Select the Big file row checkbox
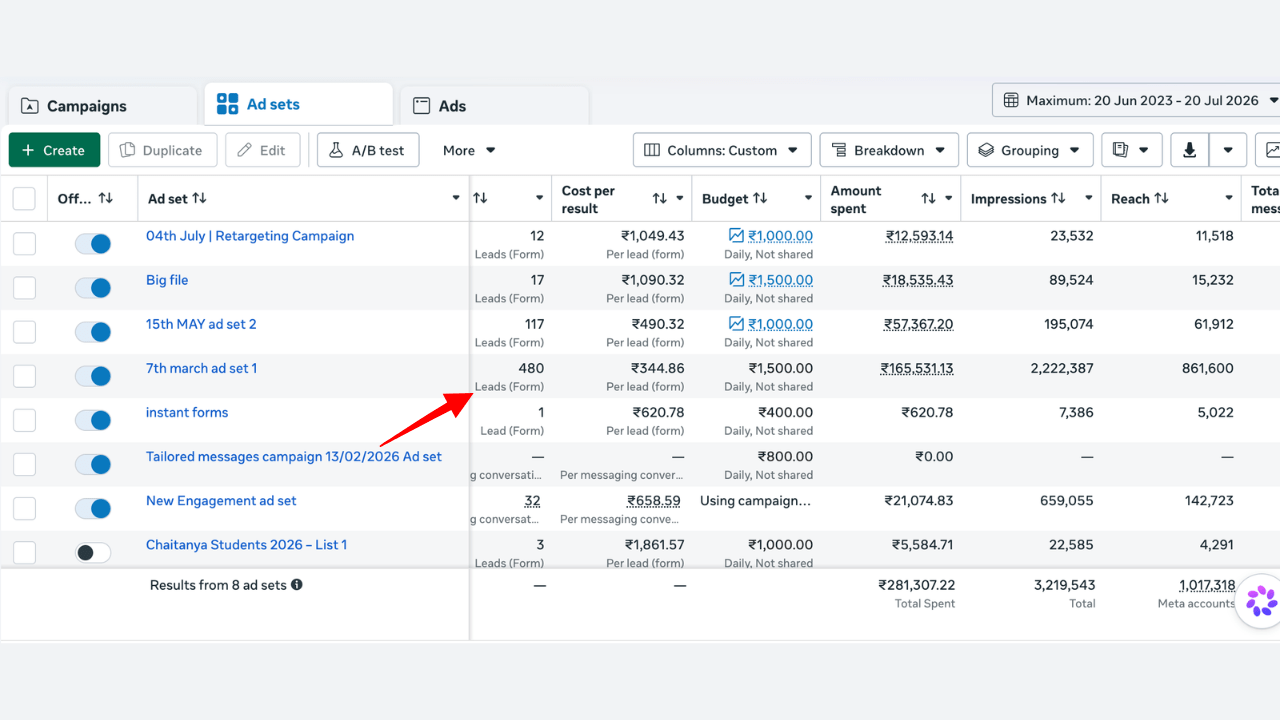The width and height of the screenshot is (1280, 720). point(24,288)
